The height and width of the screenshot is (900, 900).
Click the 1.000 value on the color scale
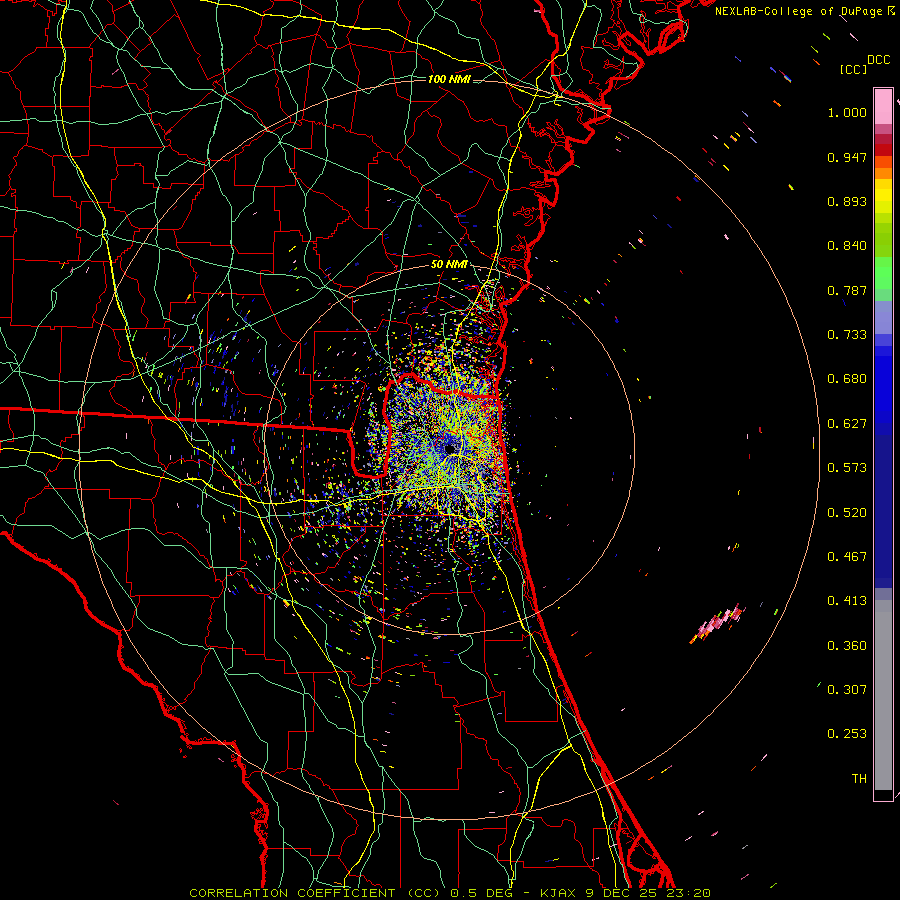pyautogui.click(x=847, y=112)
